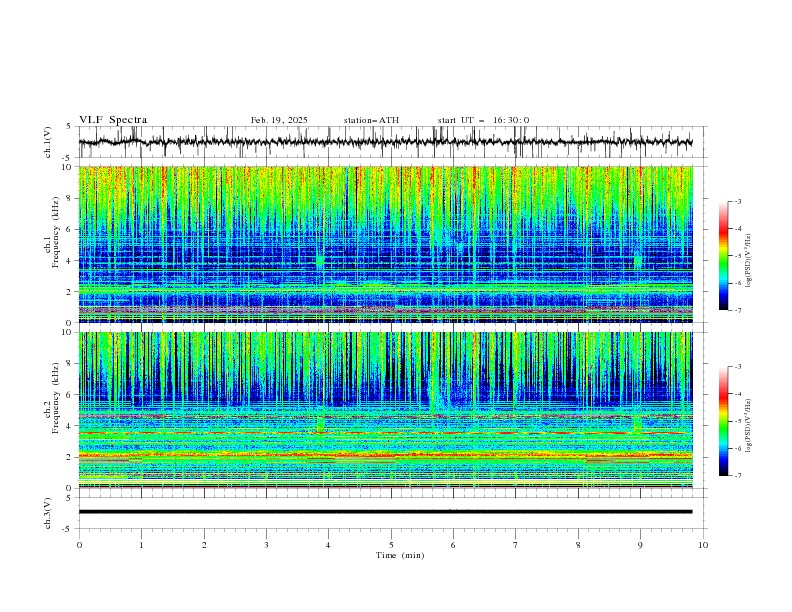This screenshot has width=792, height=612.
Task: Click the ch.3 flat black waveform trace
Action: click(385, 512)
